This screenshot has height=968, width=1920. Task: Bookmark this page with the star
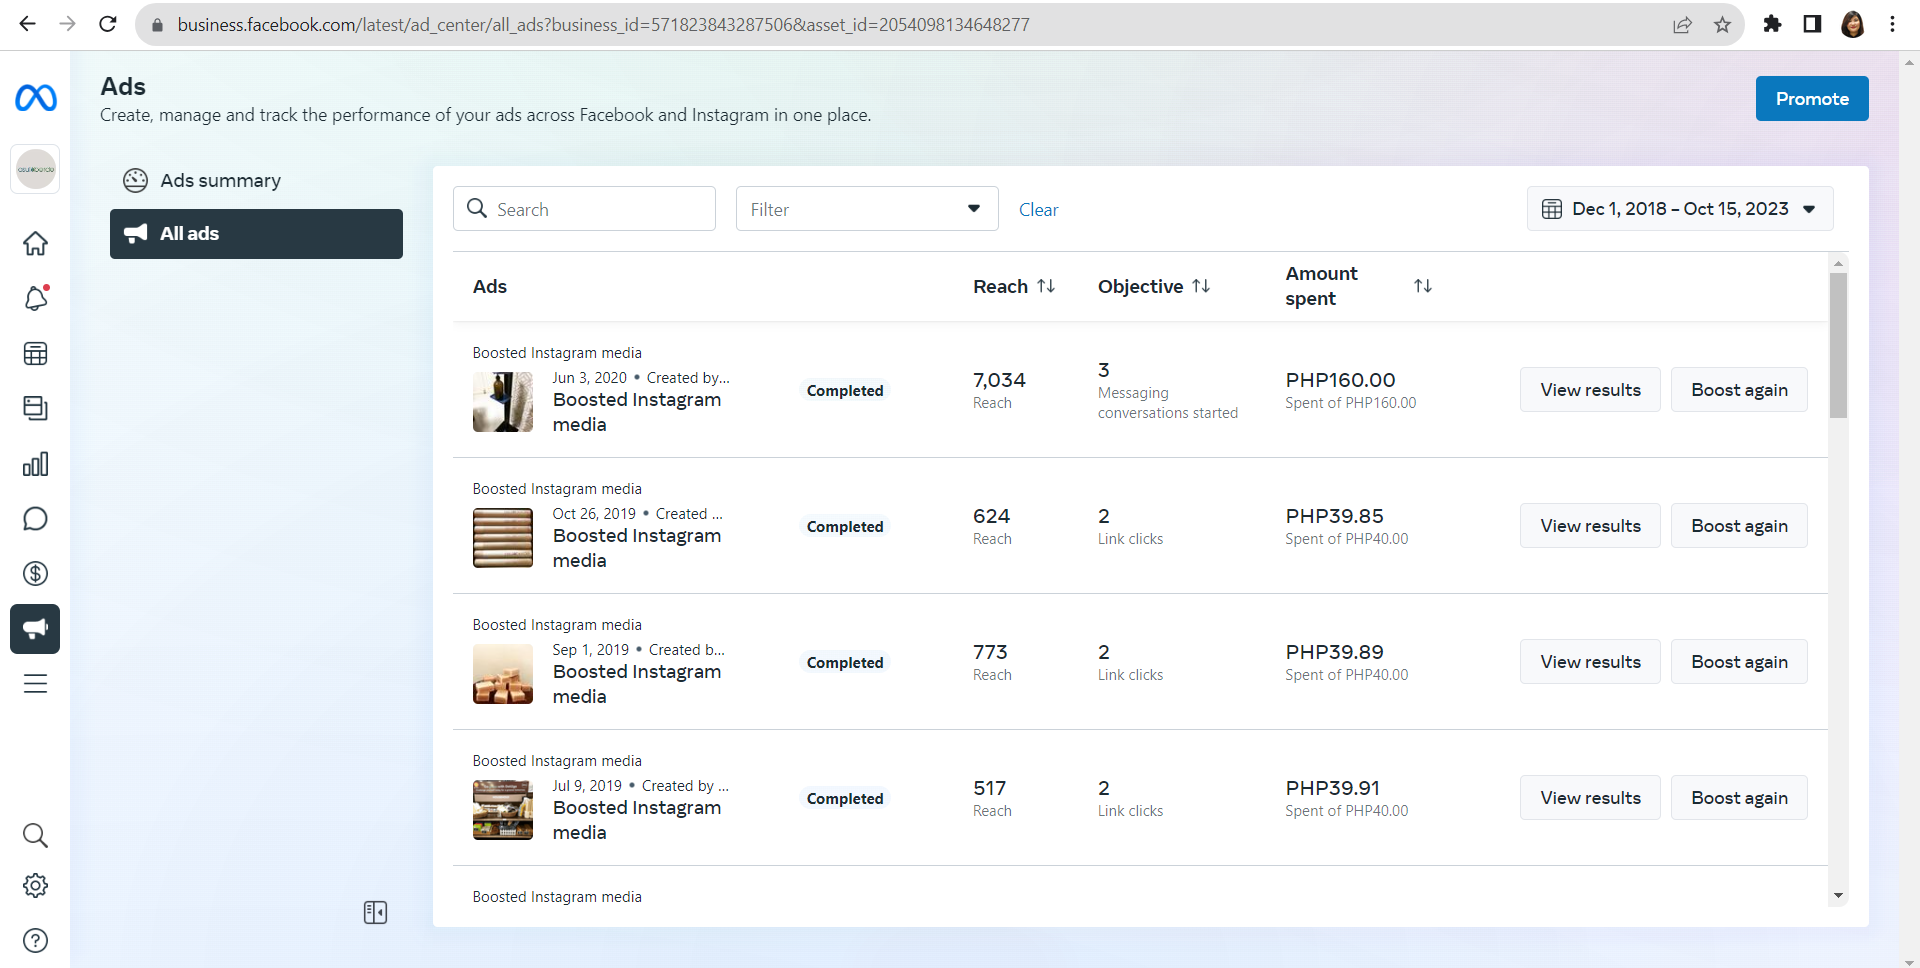pos(1722,24)
